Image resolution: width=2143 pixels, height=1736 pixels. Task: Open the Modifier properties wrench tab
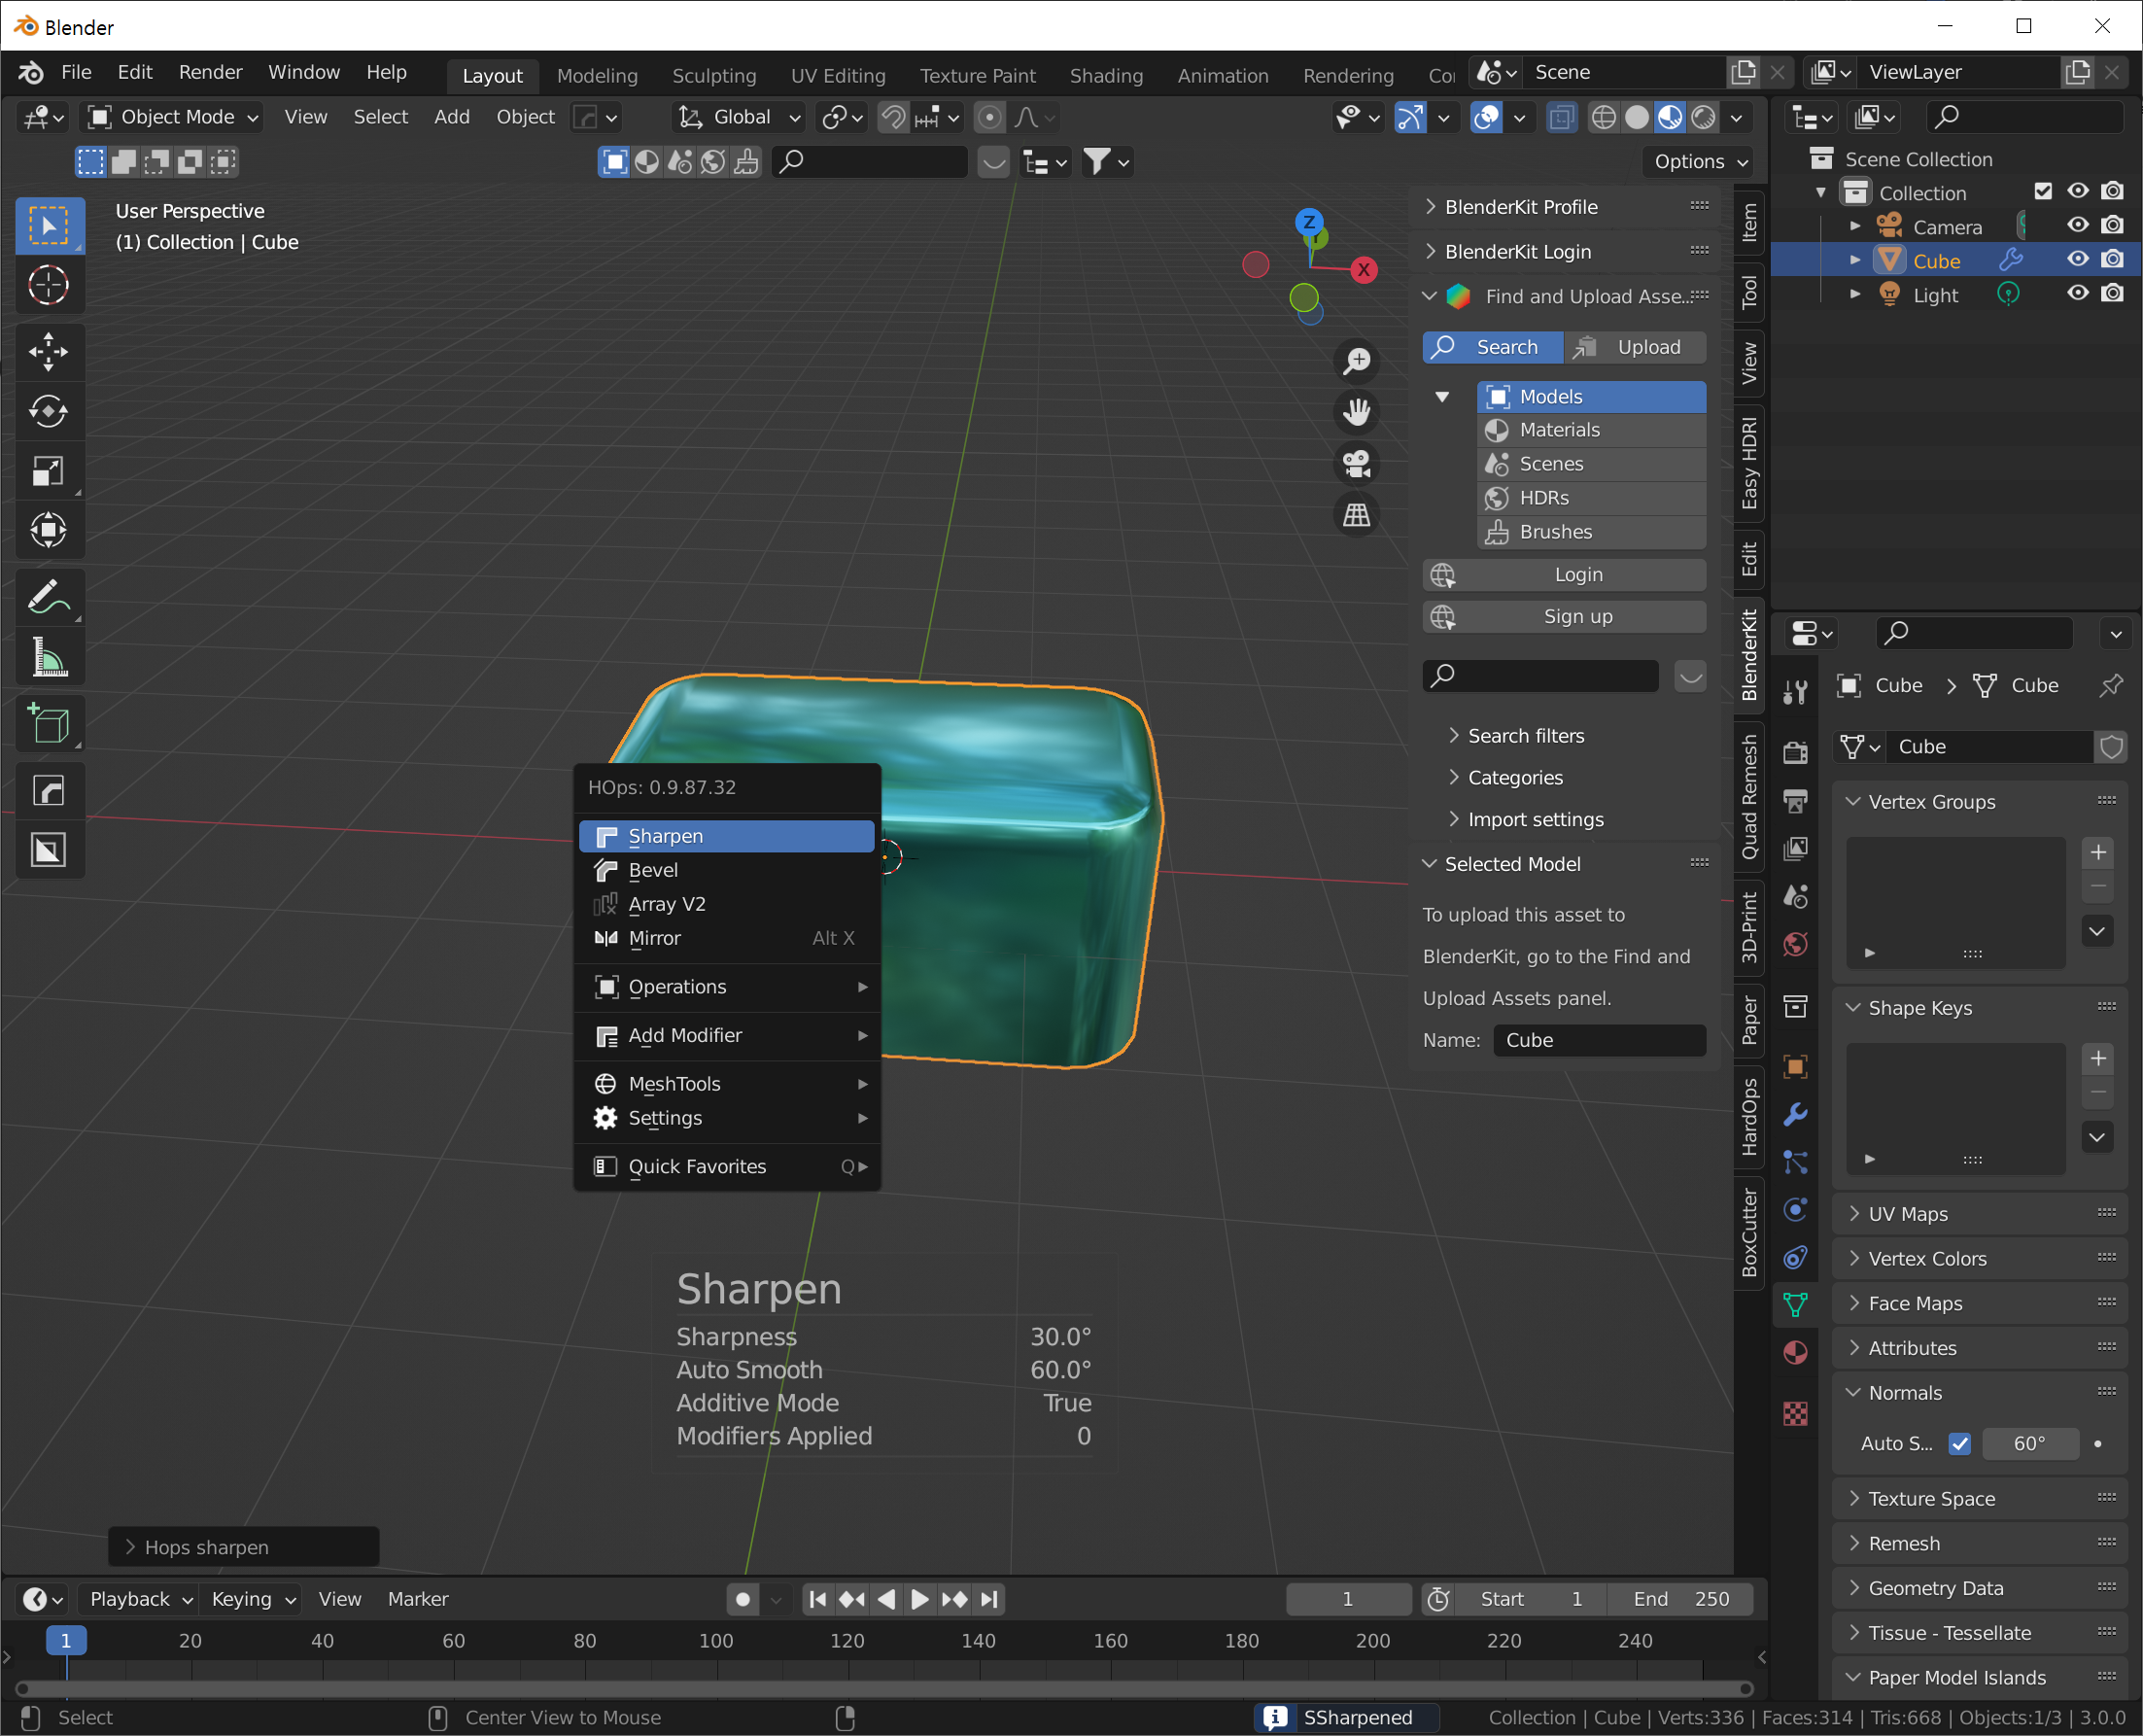pos(1795,1114)
